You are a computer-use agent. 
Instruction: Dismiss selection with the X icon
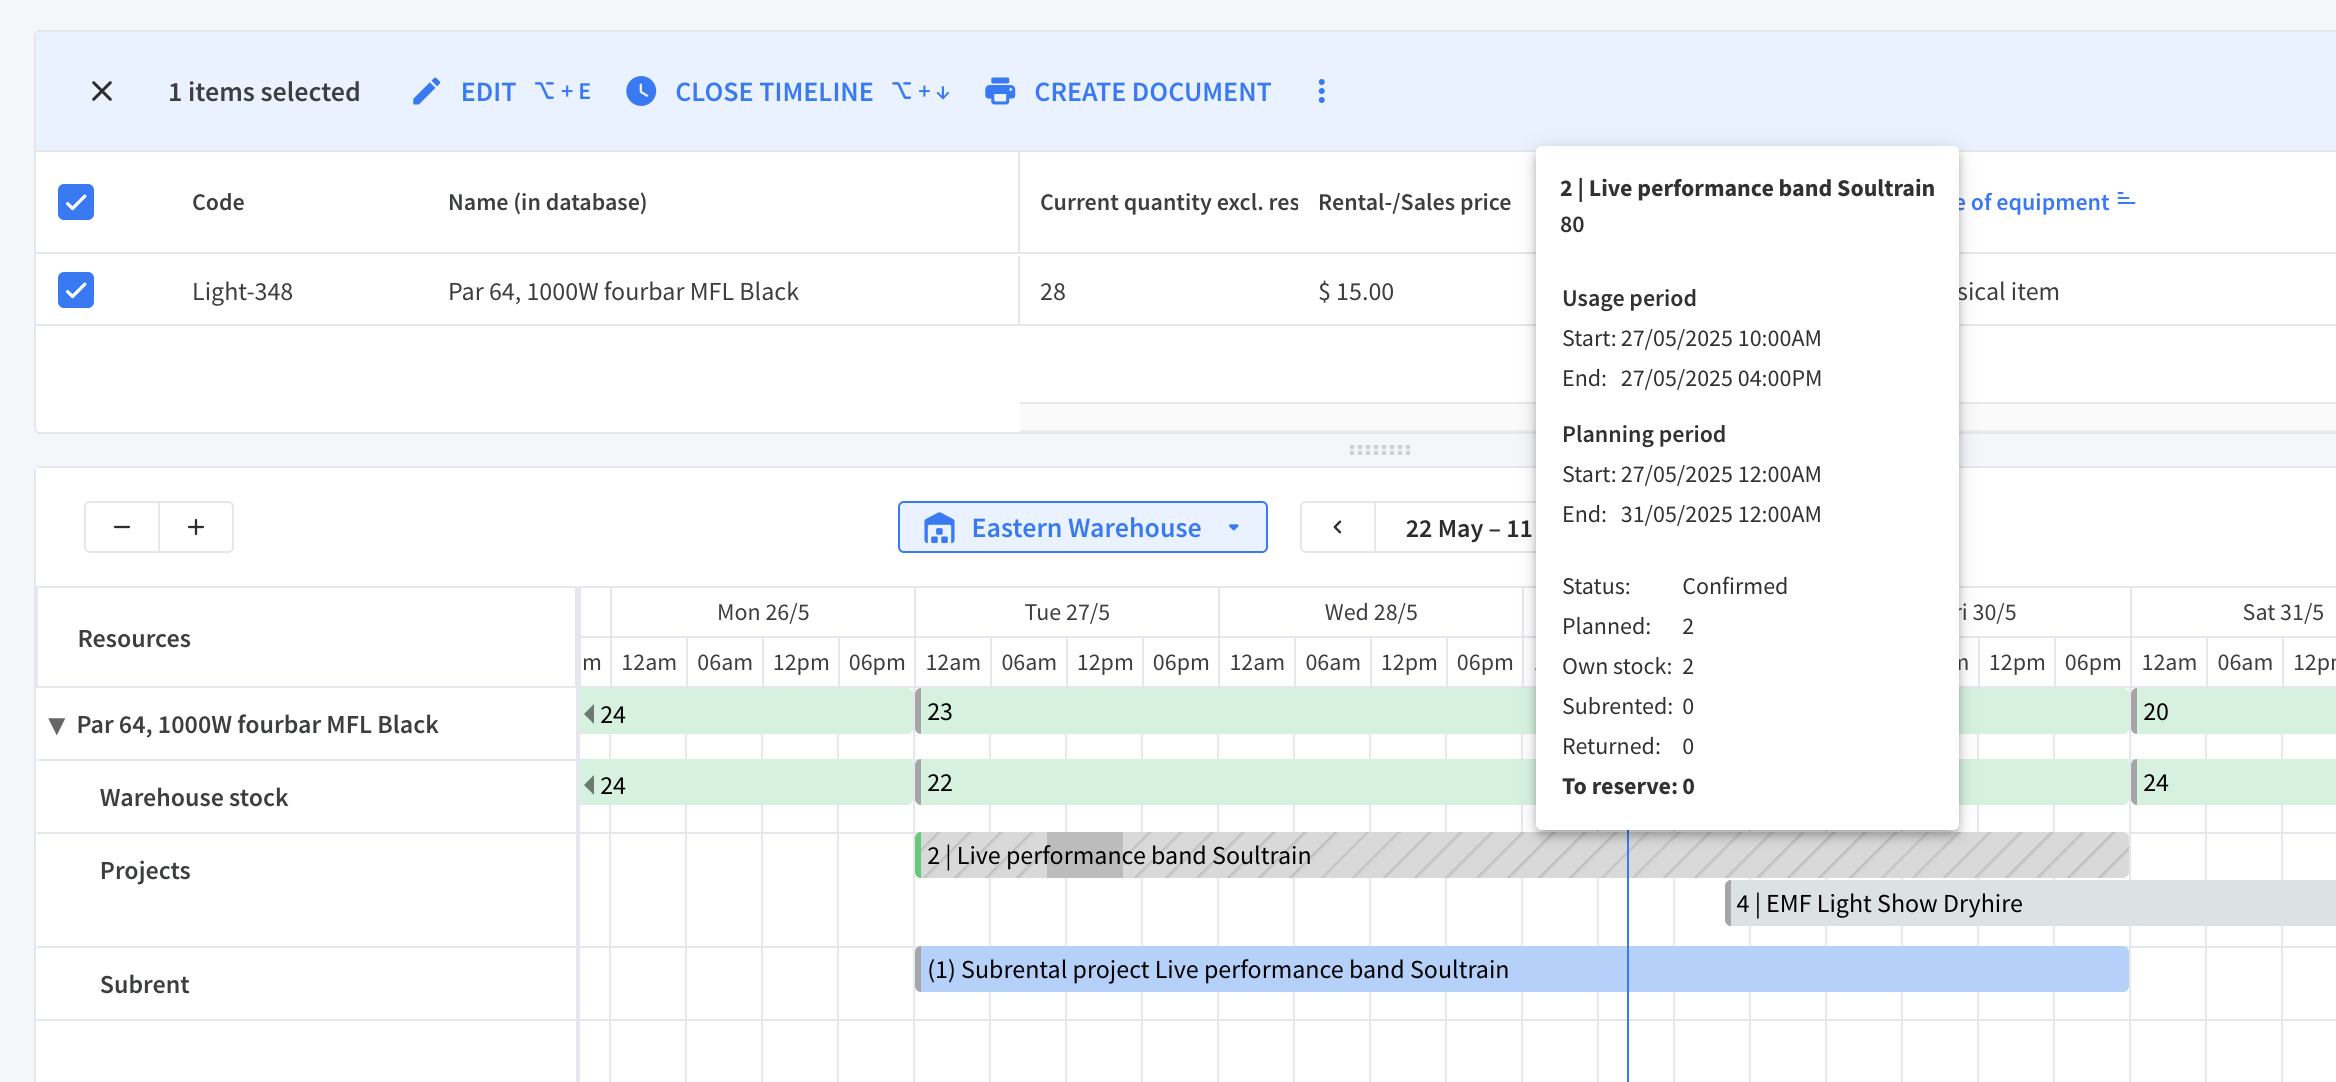102,92
